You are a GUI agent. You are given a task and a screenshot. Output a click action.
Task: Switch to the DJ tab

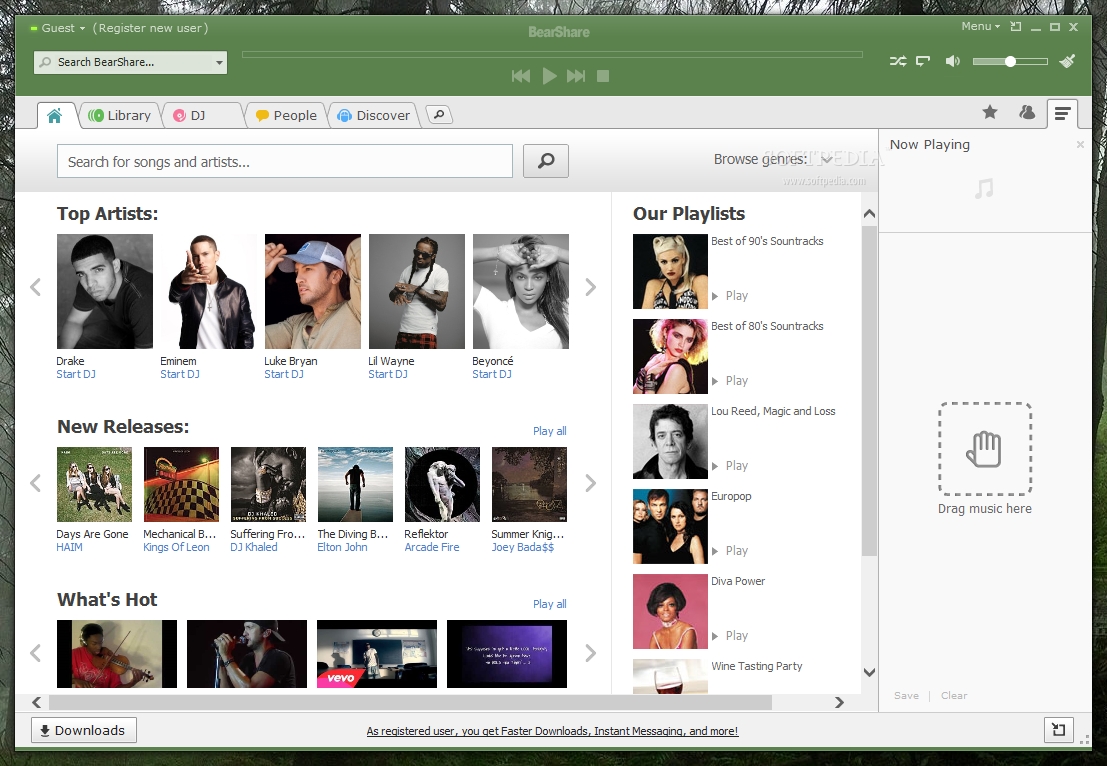click(201, 115)
